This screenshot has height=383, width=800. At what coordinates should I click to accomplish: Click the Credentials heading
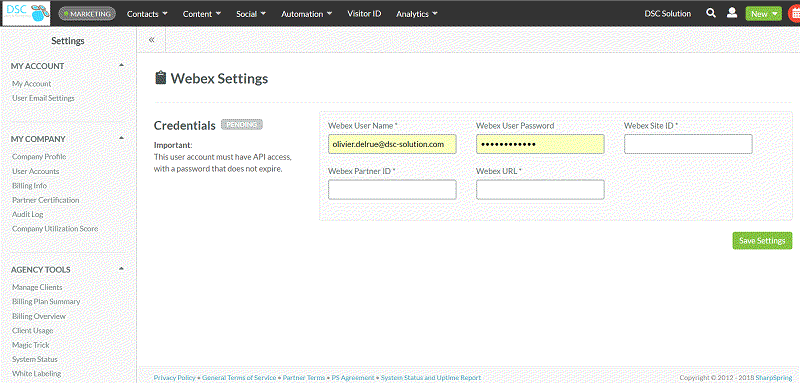(x=185, y=125)
